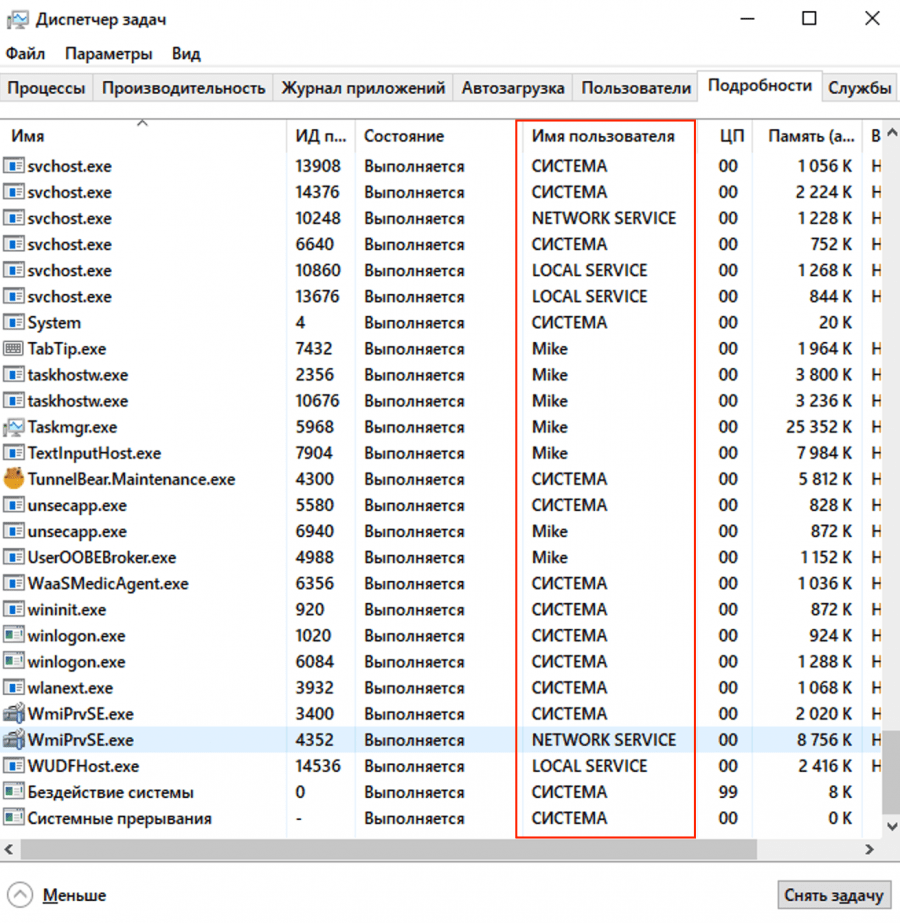The width and height of the screenshot is (900, 923).
Task: Click the wlanext.exe process icon
Action: tap(14, 688)
